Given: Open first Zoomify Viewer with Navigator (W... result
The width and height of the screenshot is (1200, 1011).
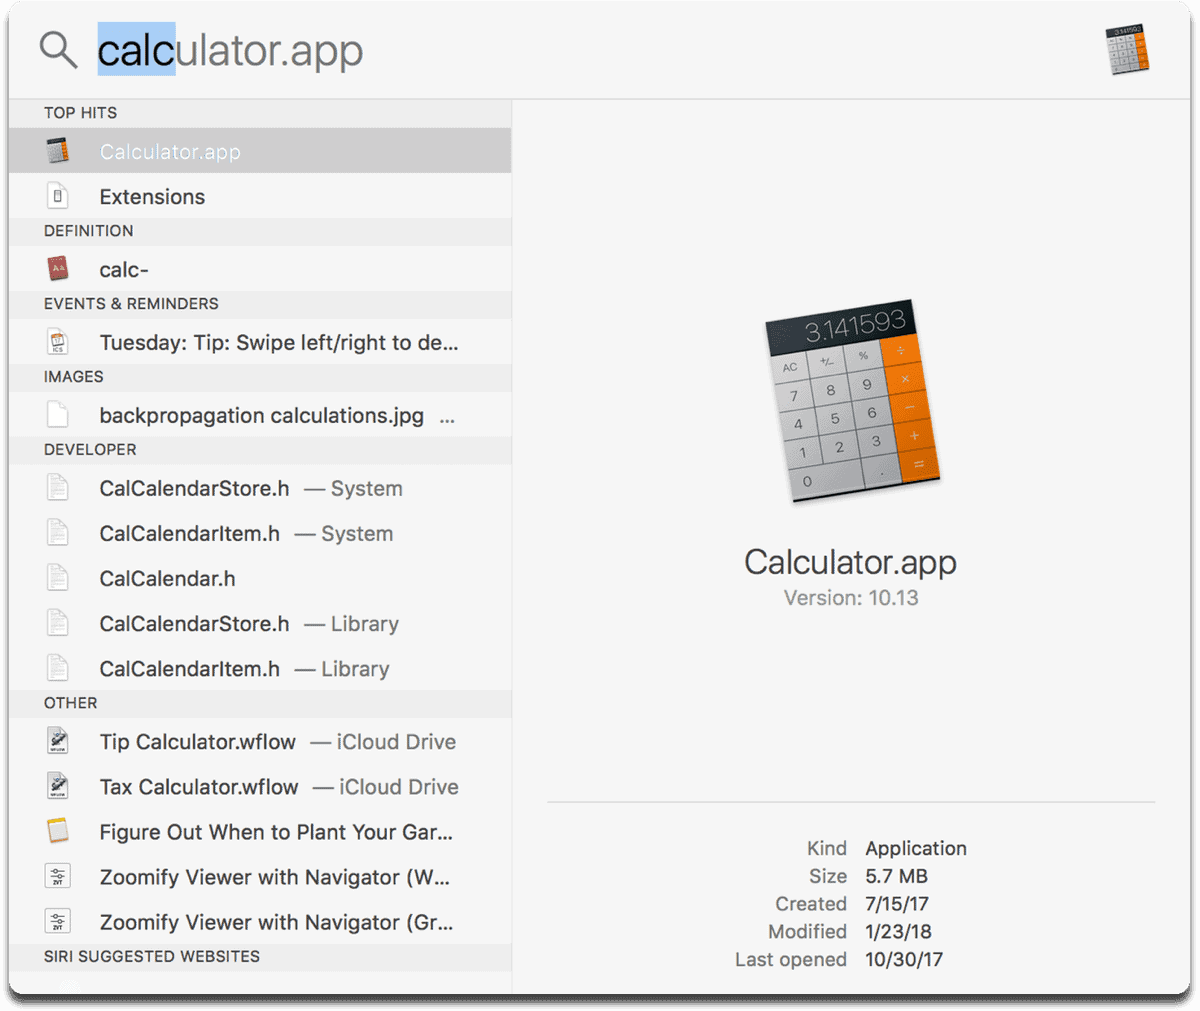Looking at the screenshot, I should pyautogui.click(x=260, y=876).
